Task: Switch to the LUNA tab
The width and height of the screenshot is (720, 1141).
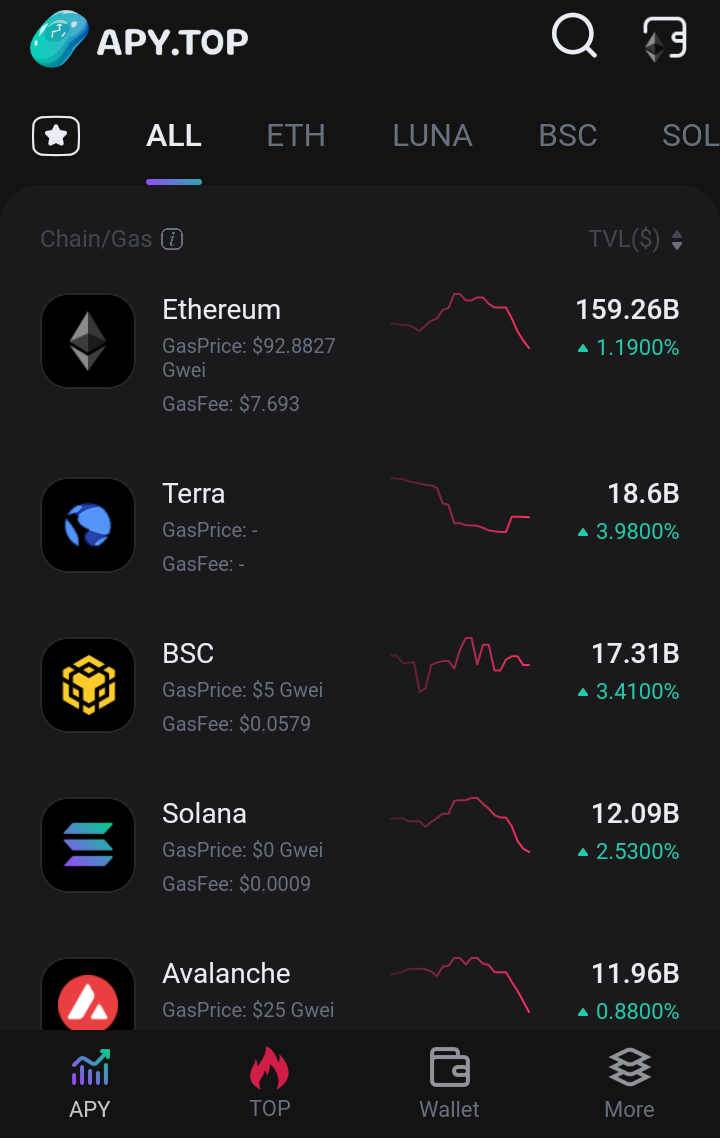Action: click(432, 136)
